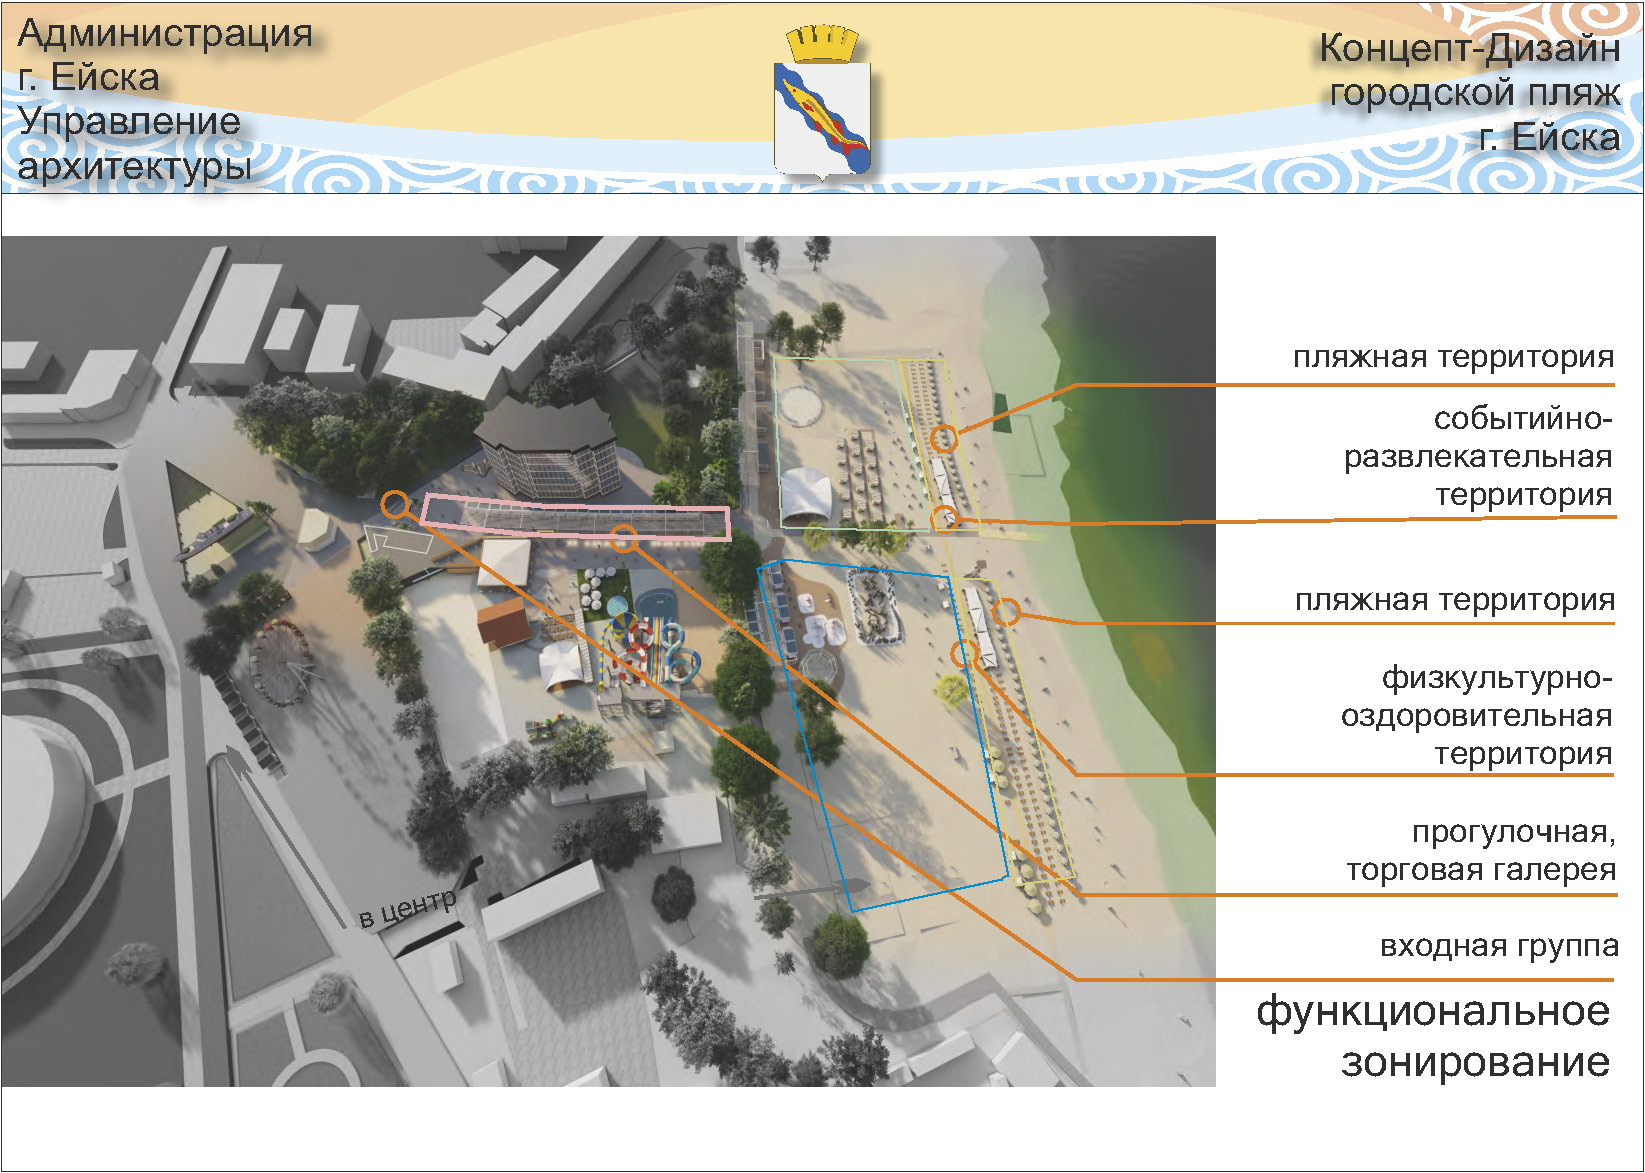Click the Yeysk coat of arms emblem

pyautogui.click(x=822, y=103)
